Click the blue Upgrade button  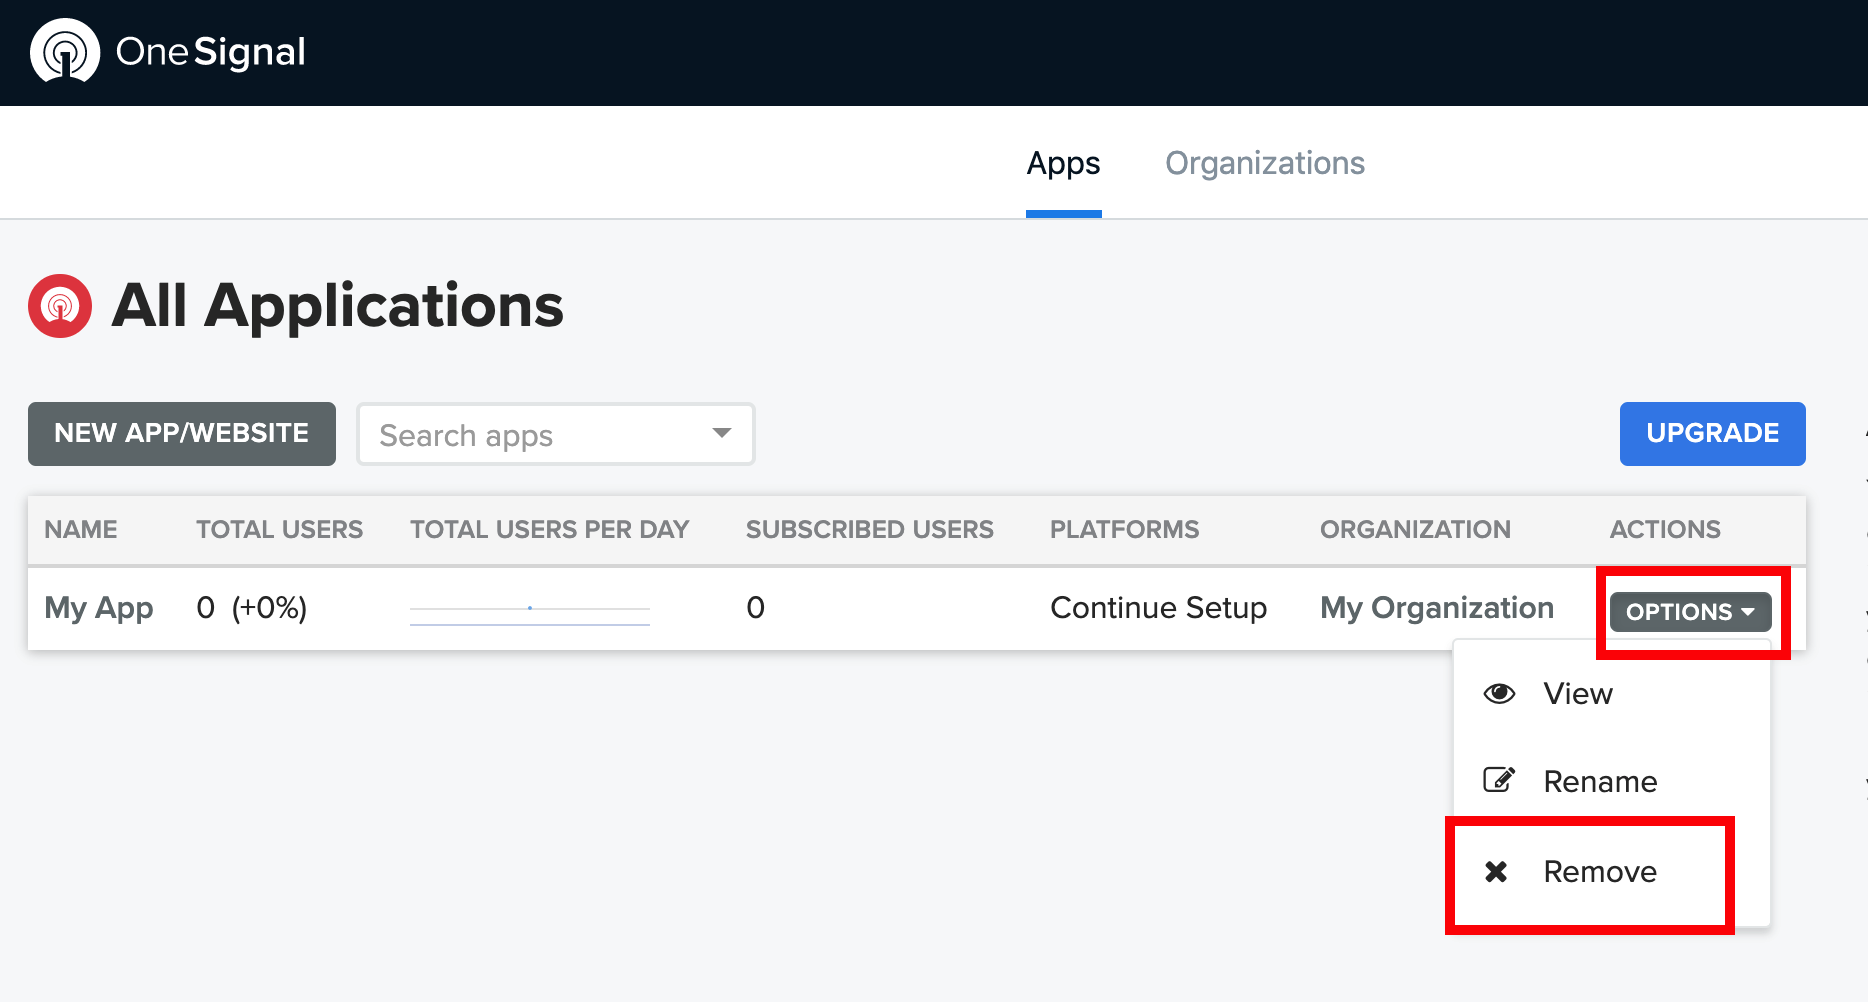click(1712, 434)
